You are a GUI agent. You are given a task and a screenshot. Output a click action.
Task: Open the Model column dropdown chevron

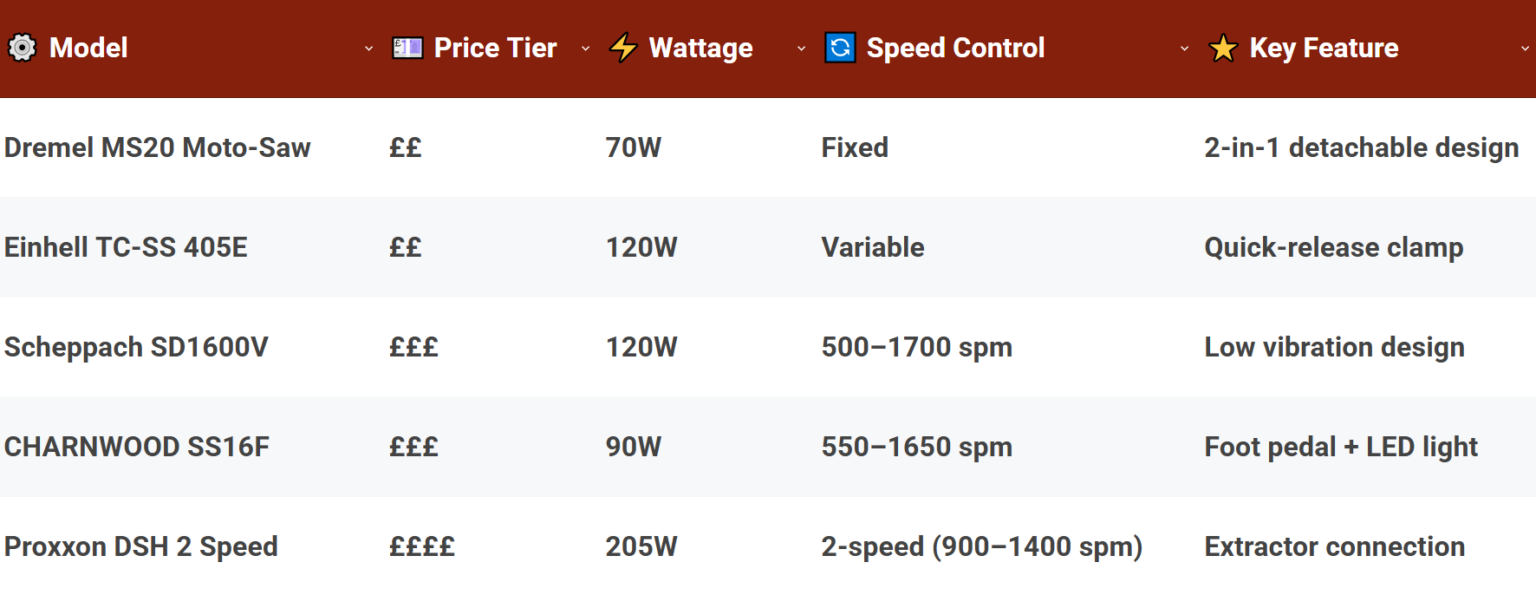369,48
